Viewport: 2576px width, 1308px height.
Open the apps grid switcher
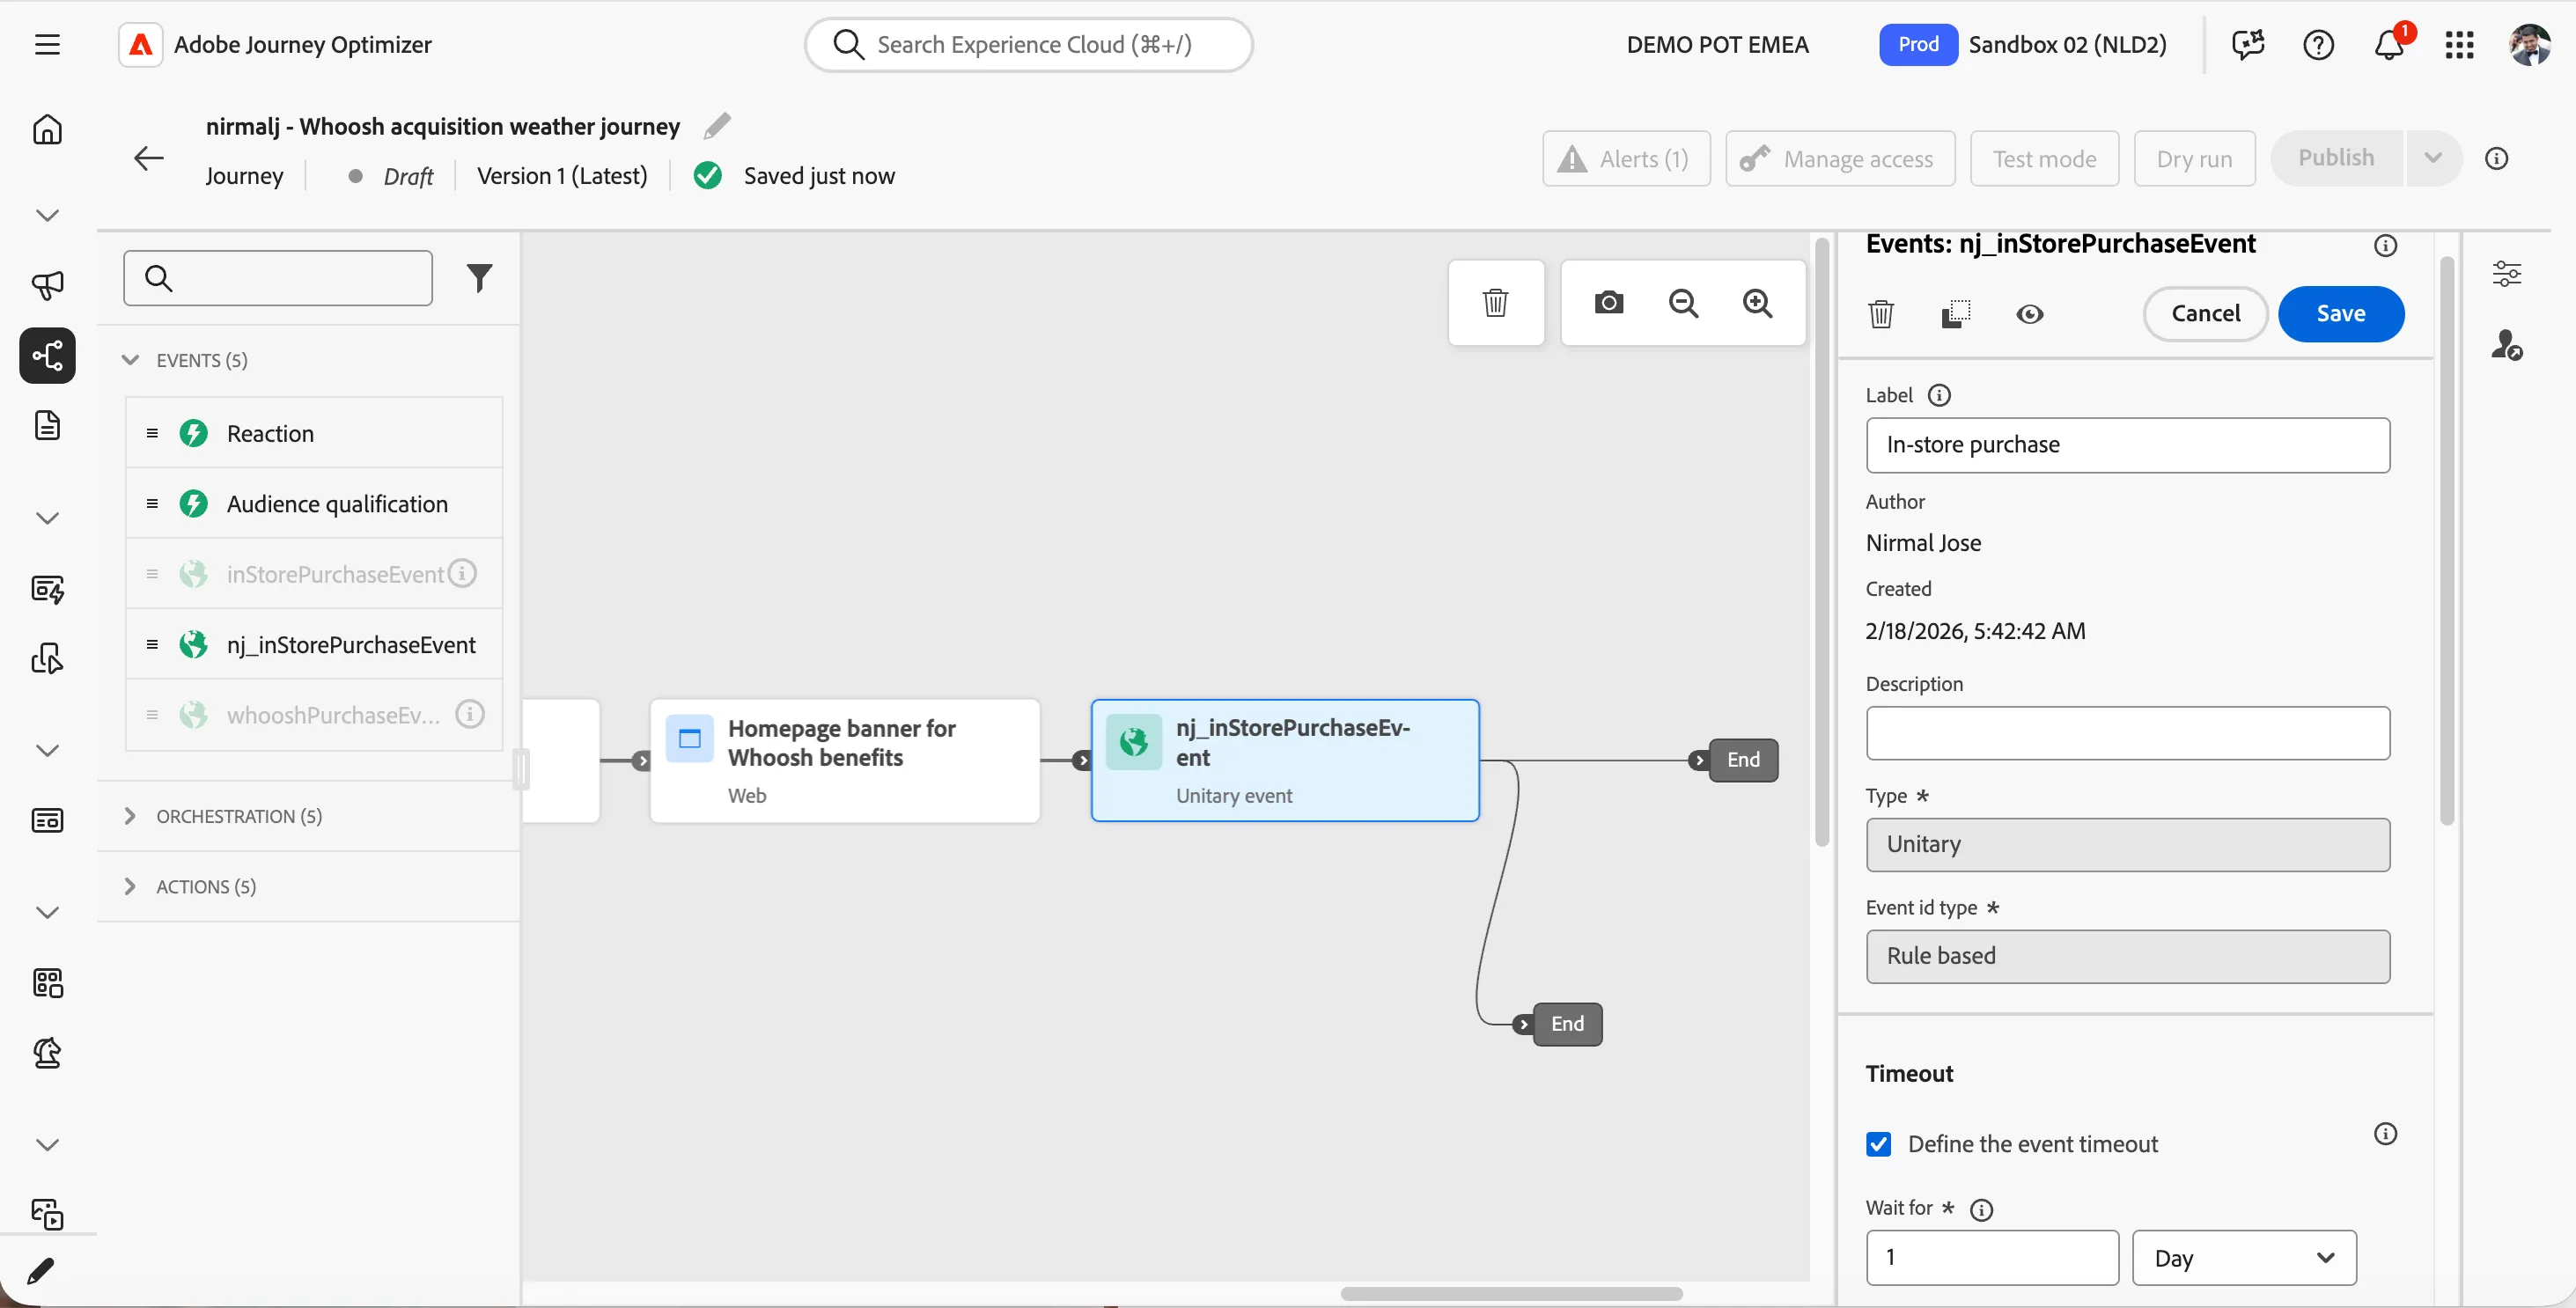[2458, 44]
